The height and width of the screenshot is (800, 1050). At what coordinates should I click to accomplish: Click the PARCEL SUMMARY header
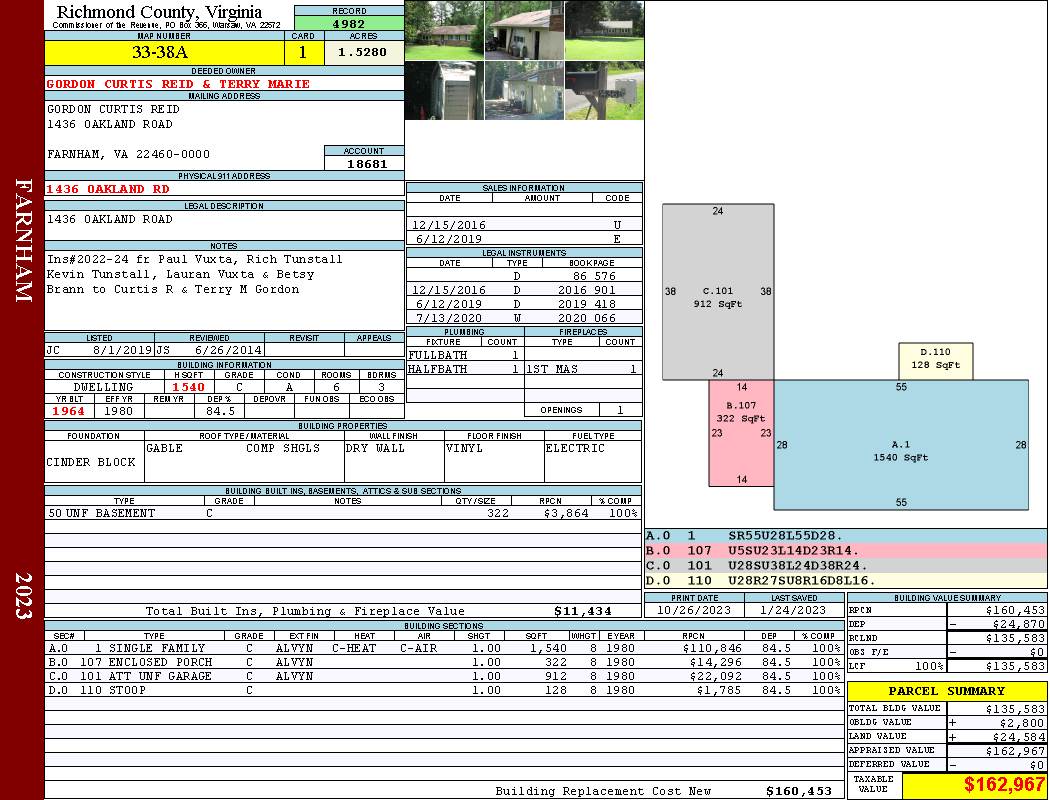[946, 691]
